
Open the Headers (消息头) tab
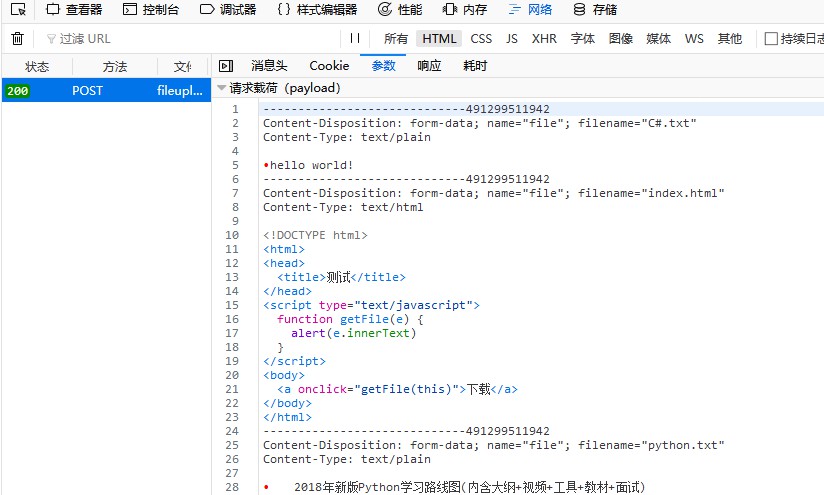click(269, 66)
